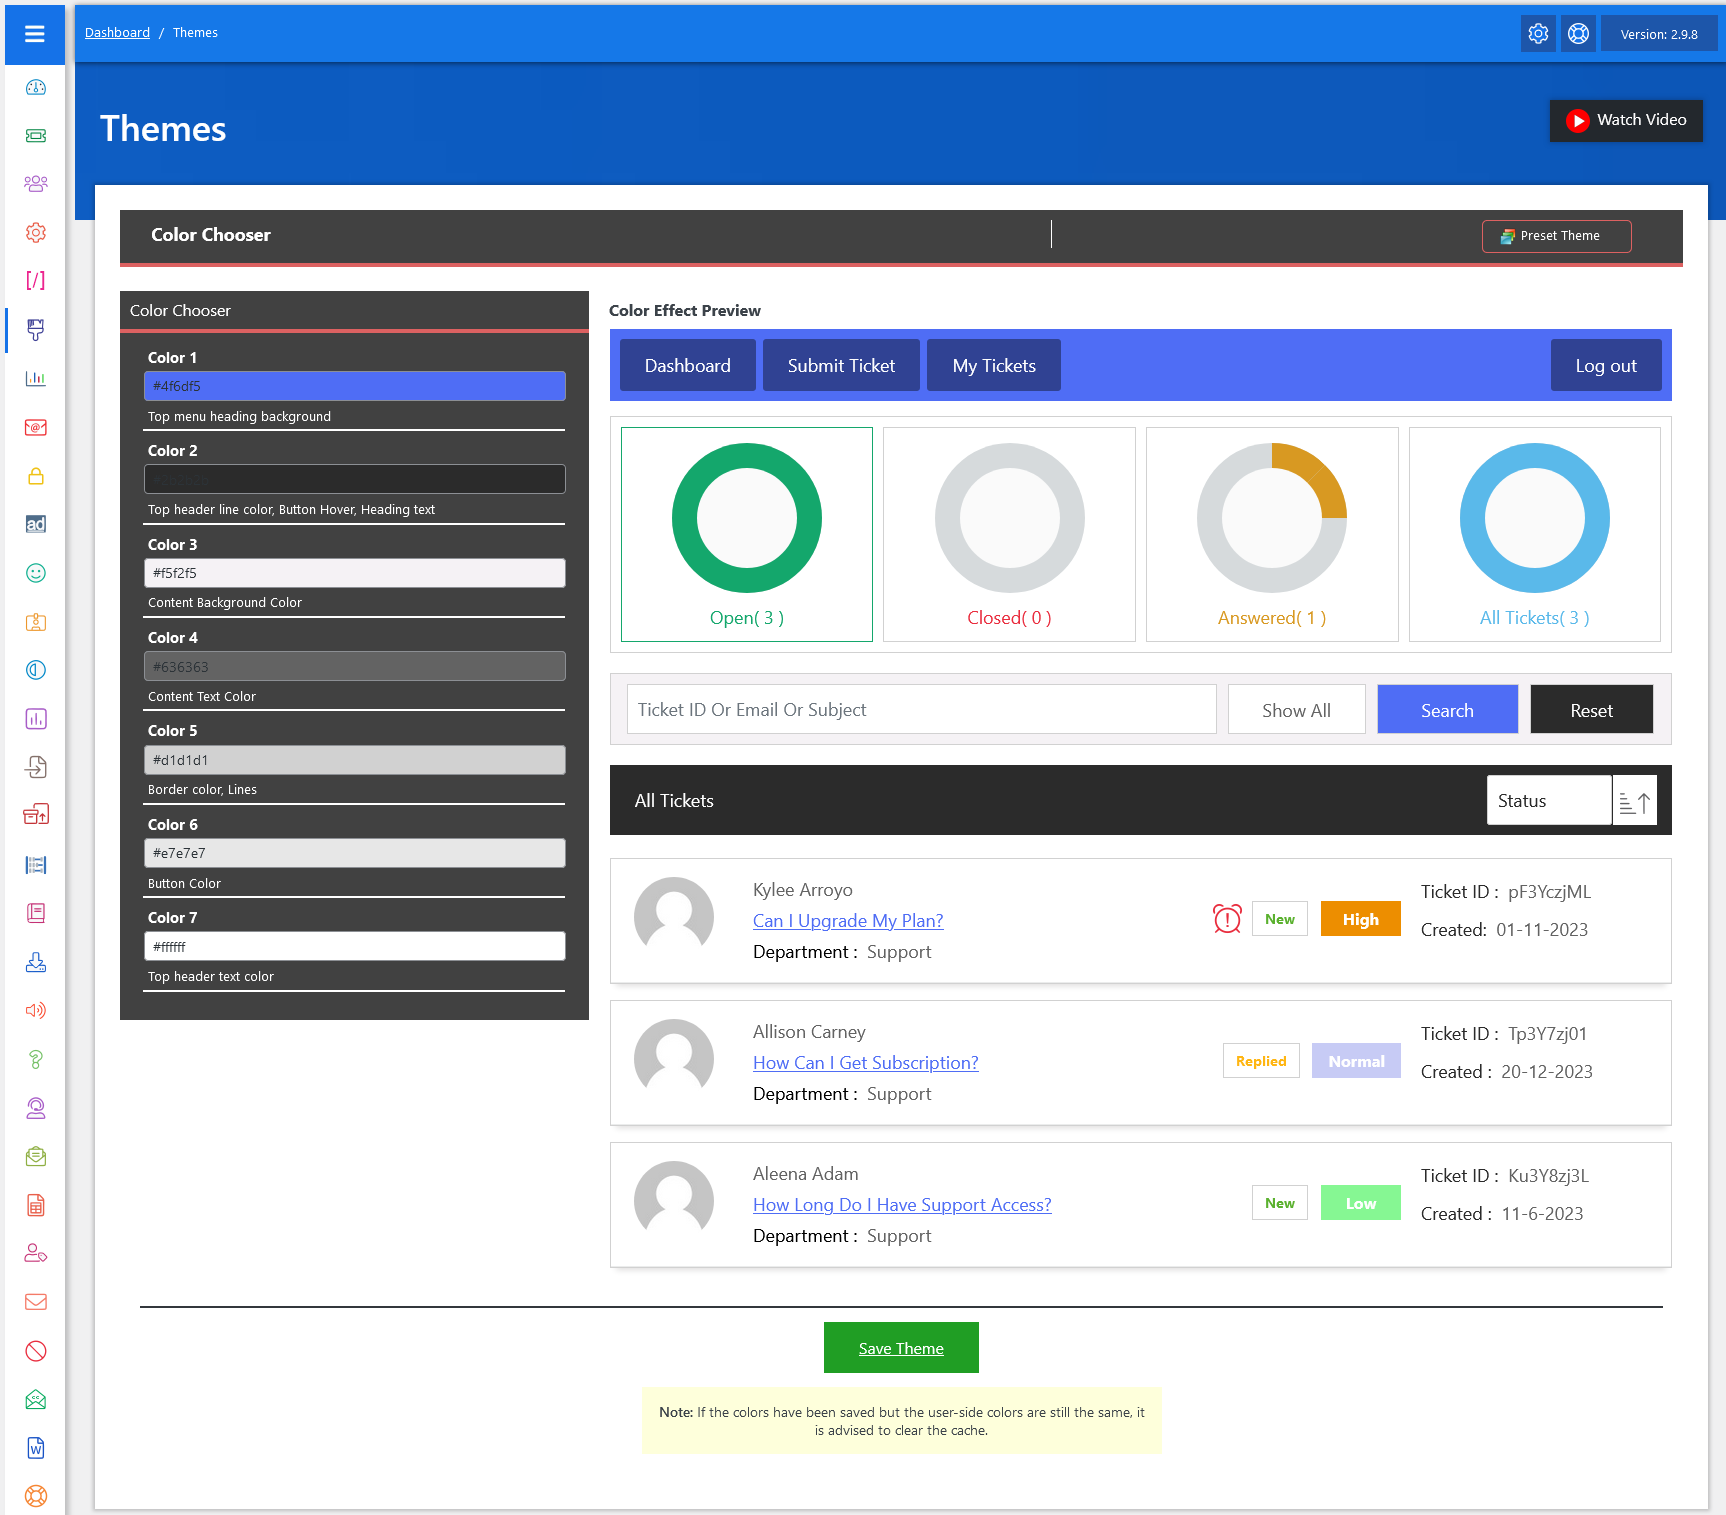Open the lifebuoy help icon in top bar
Viewport: 1726px width, 1515px height.
(1578, 34)
